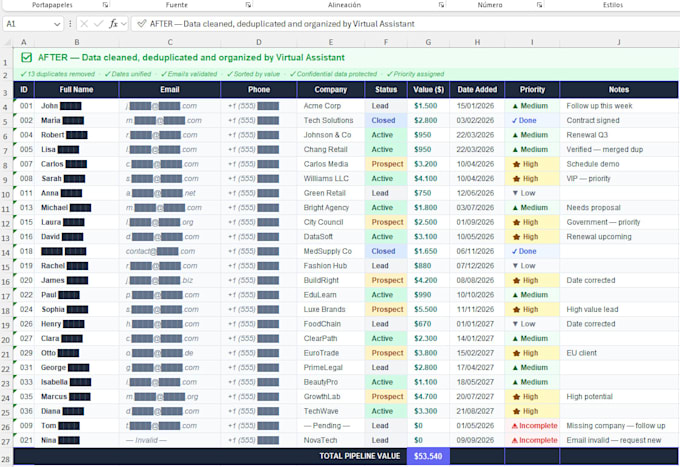Select all cells with the corner triangle
Image resolution: width=680 pixels, height=467 pixels.
point(7,42)
